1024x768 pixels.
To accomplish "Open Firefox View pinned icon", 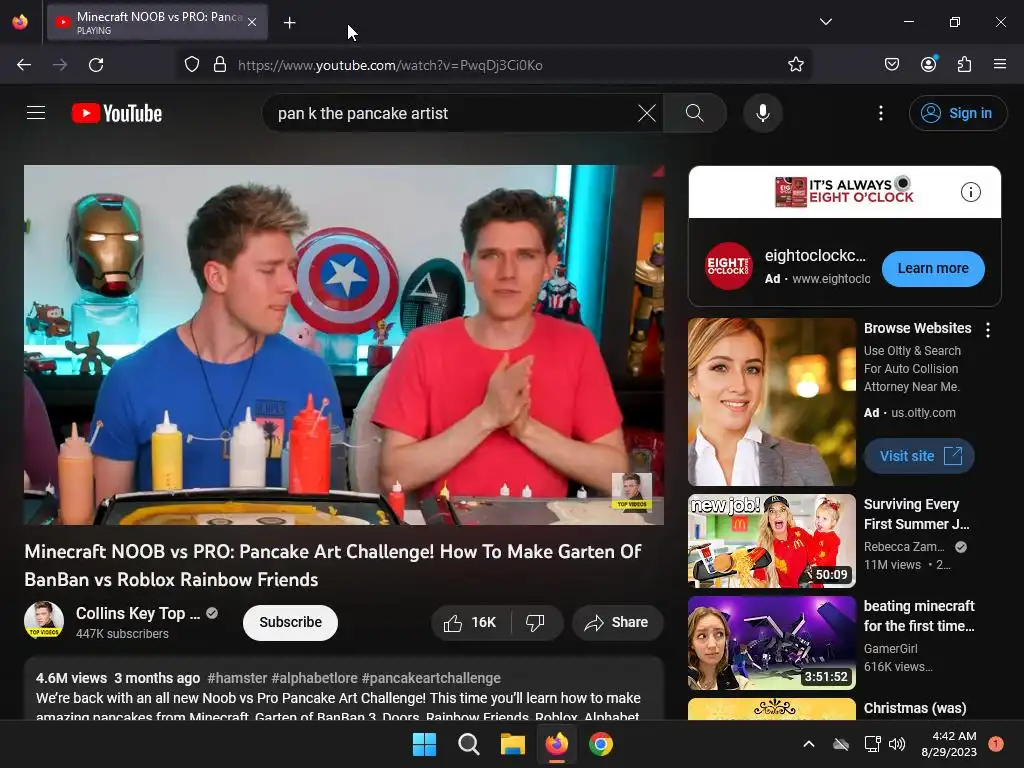I will 20,22.
